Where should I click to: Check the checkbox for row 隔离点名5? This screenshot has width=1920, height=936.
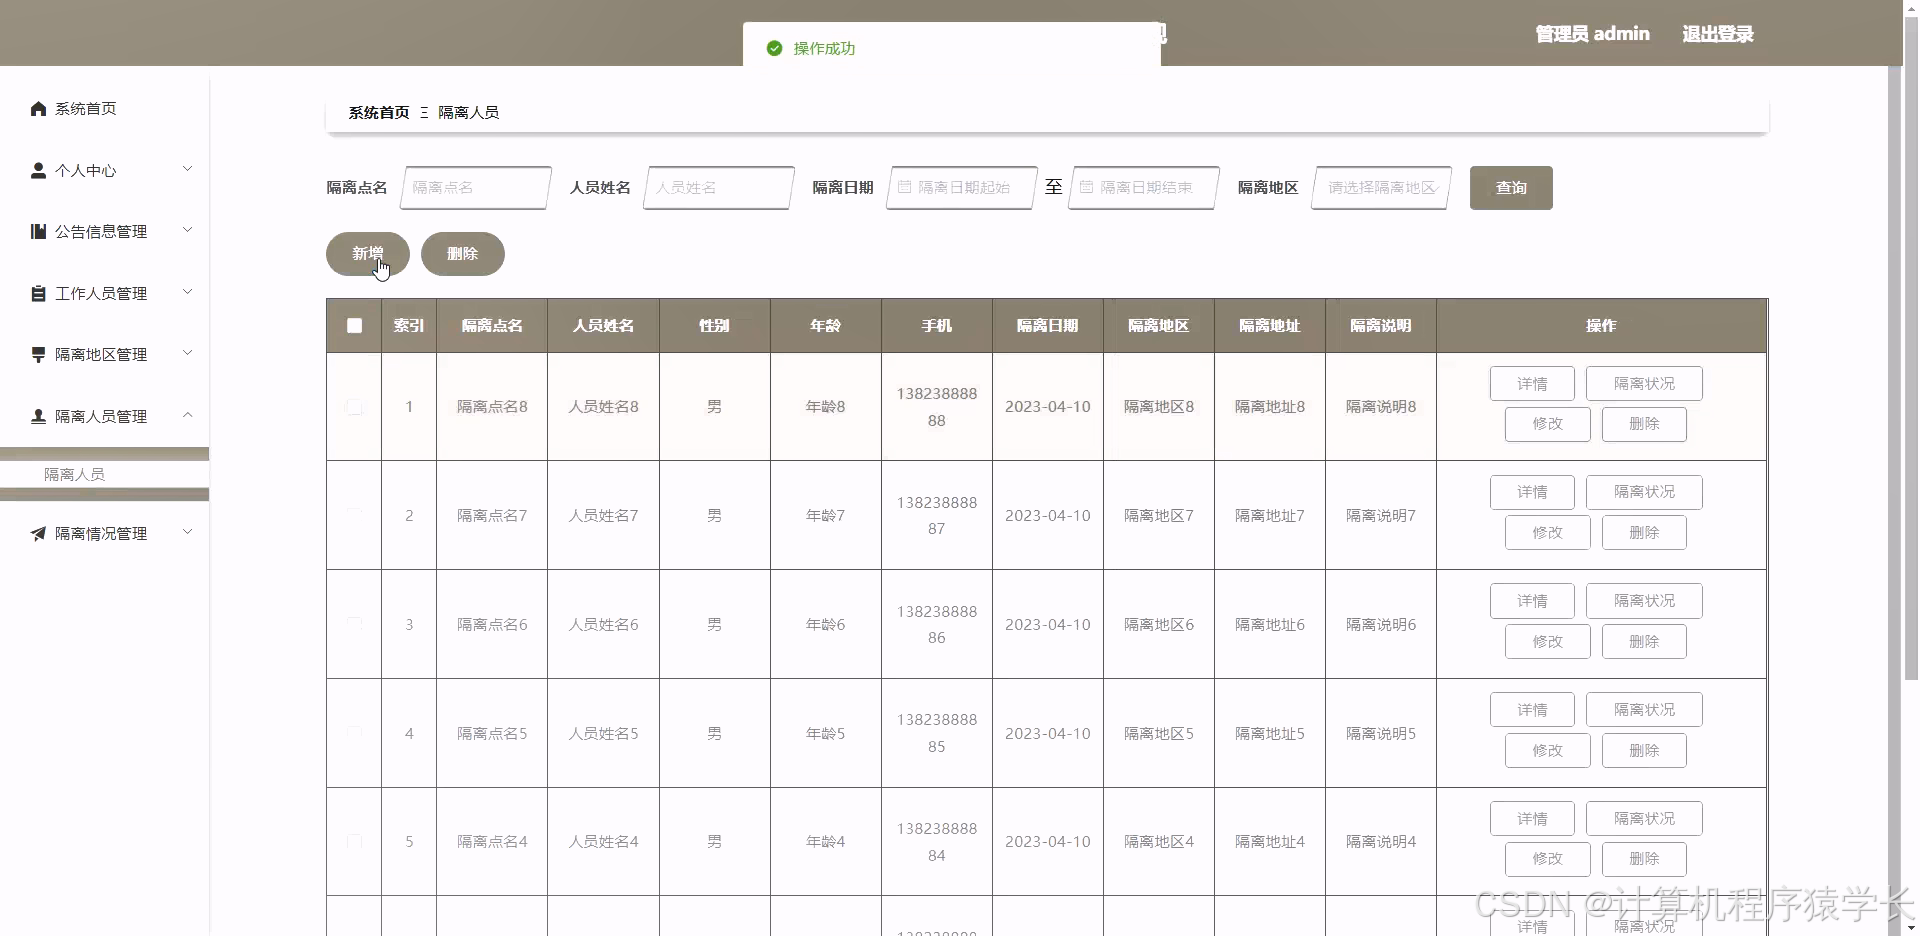pos(354,733)
